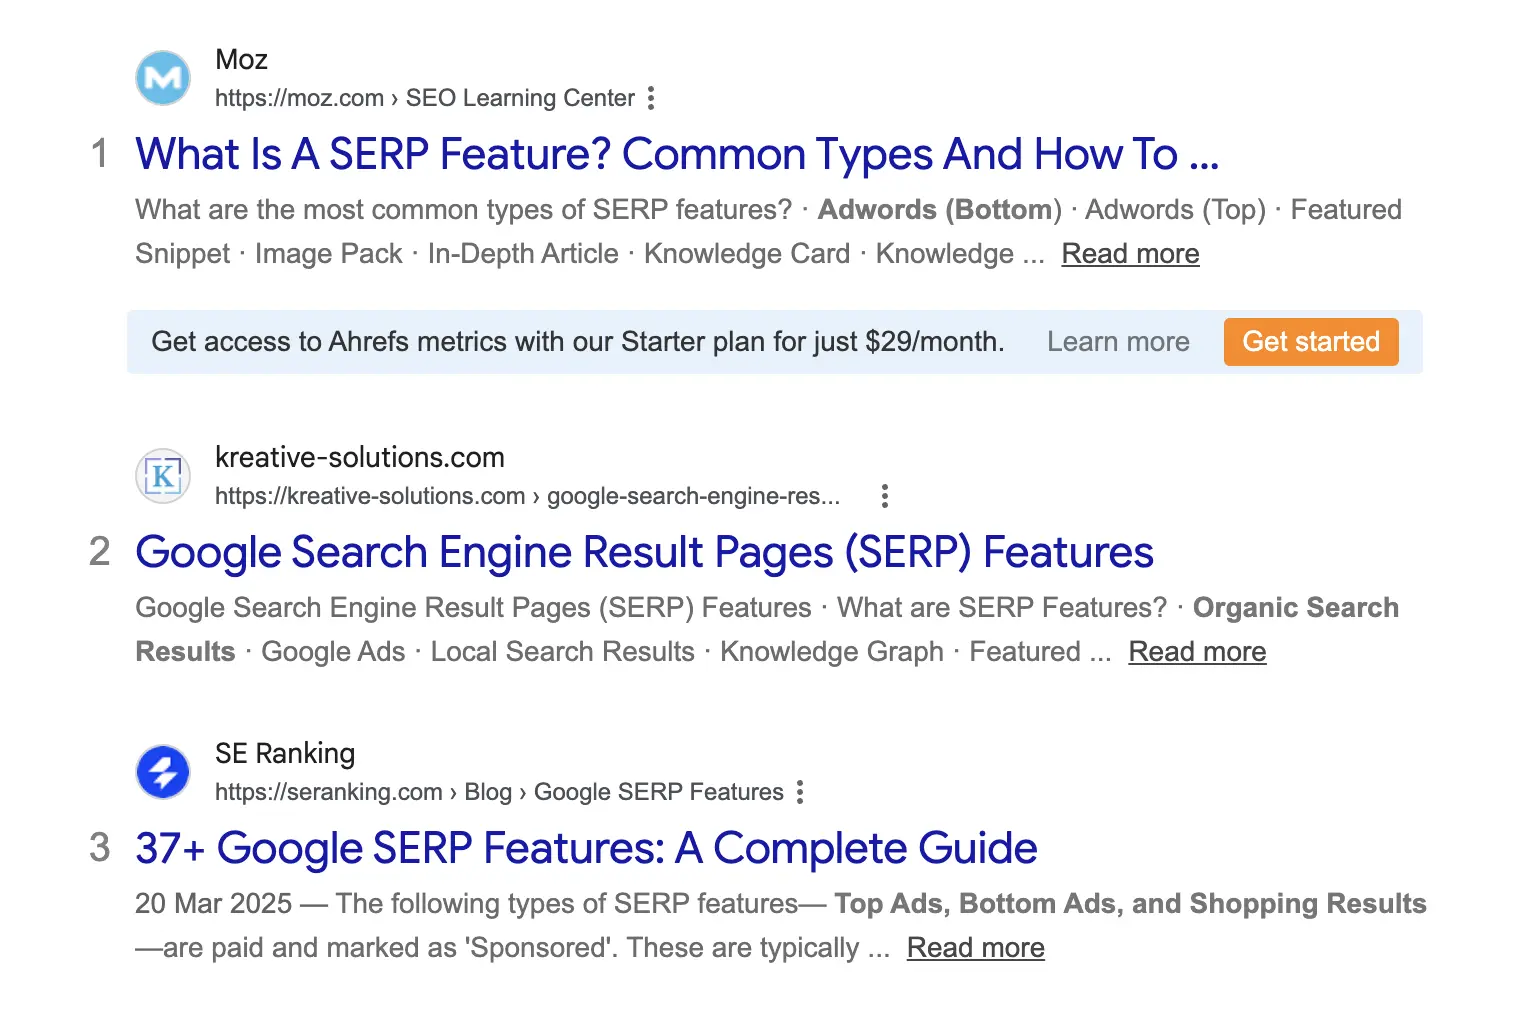Open the three-dot menu for kreative-solutions result

pyautogui.click(x=884, y=496)
